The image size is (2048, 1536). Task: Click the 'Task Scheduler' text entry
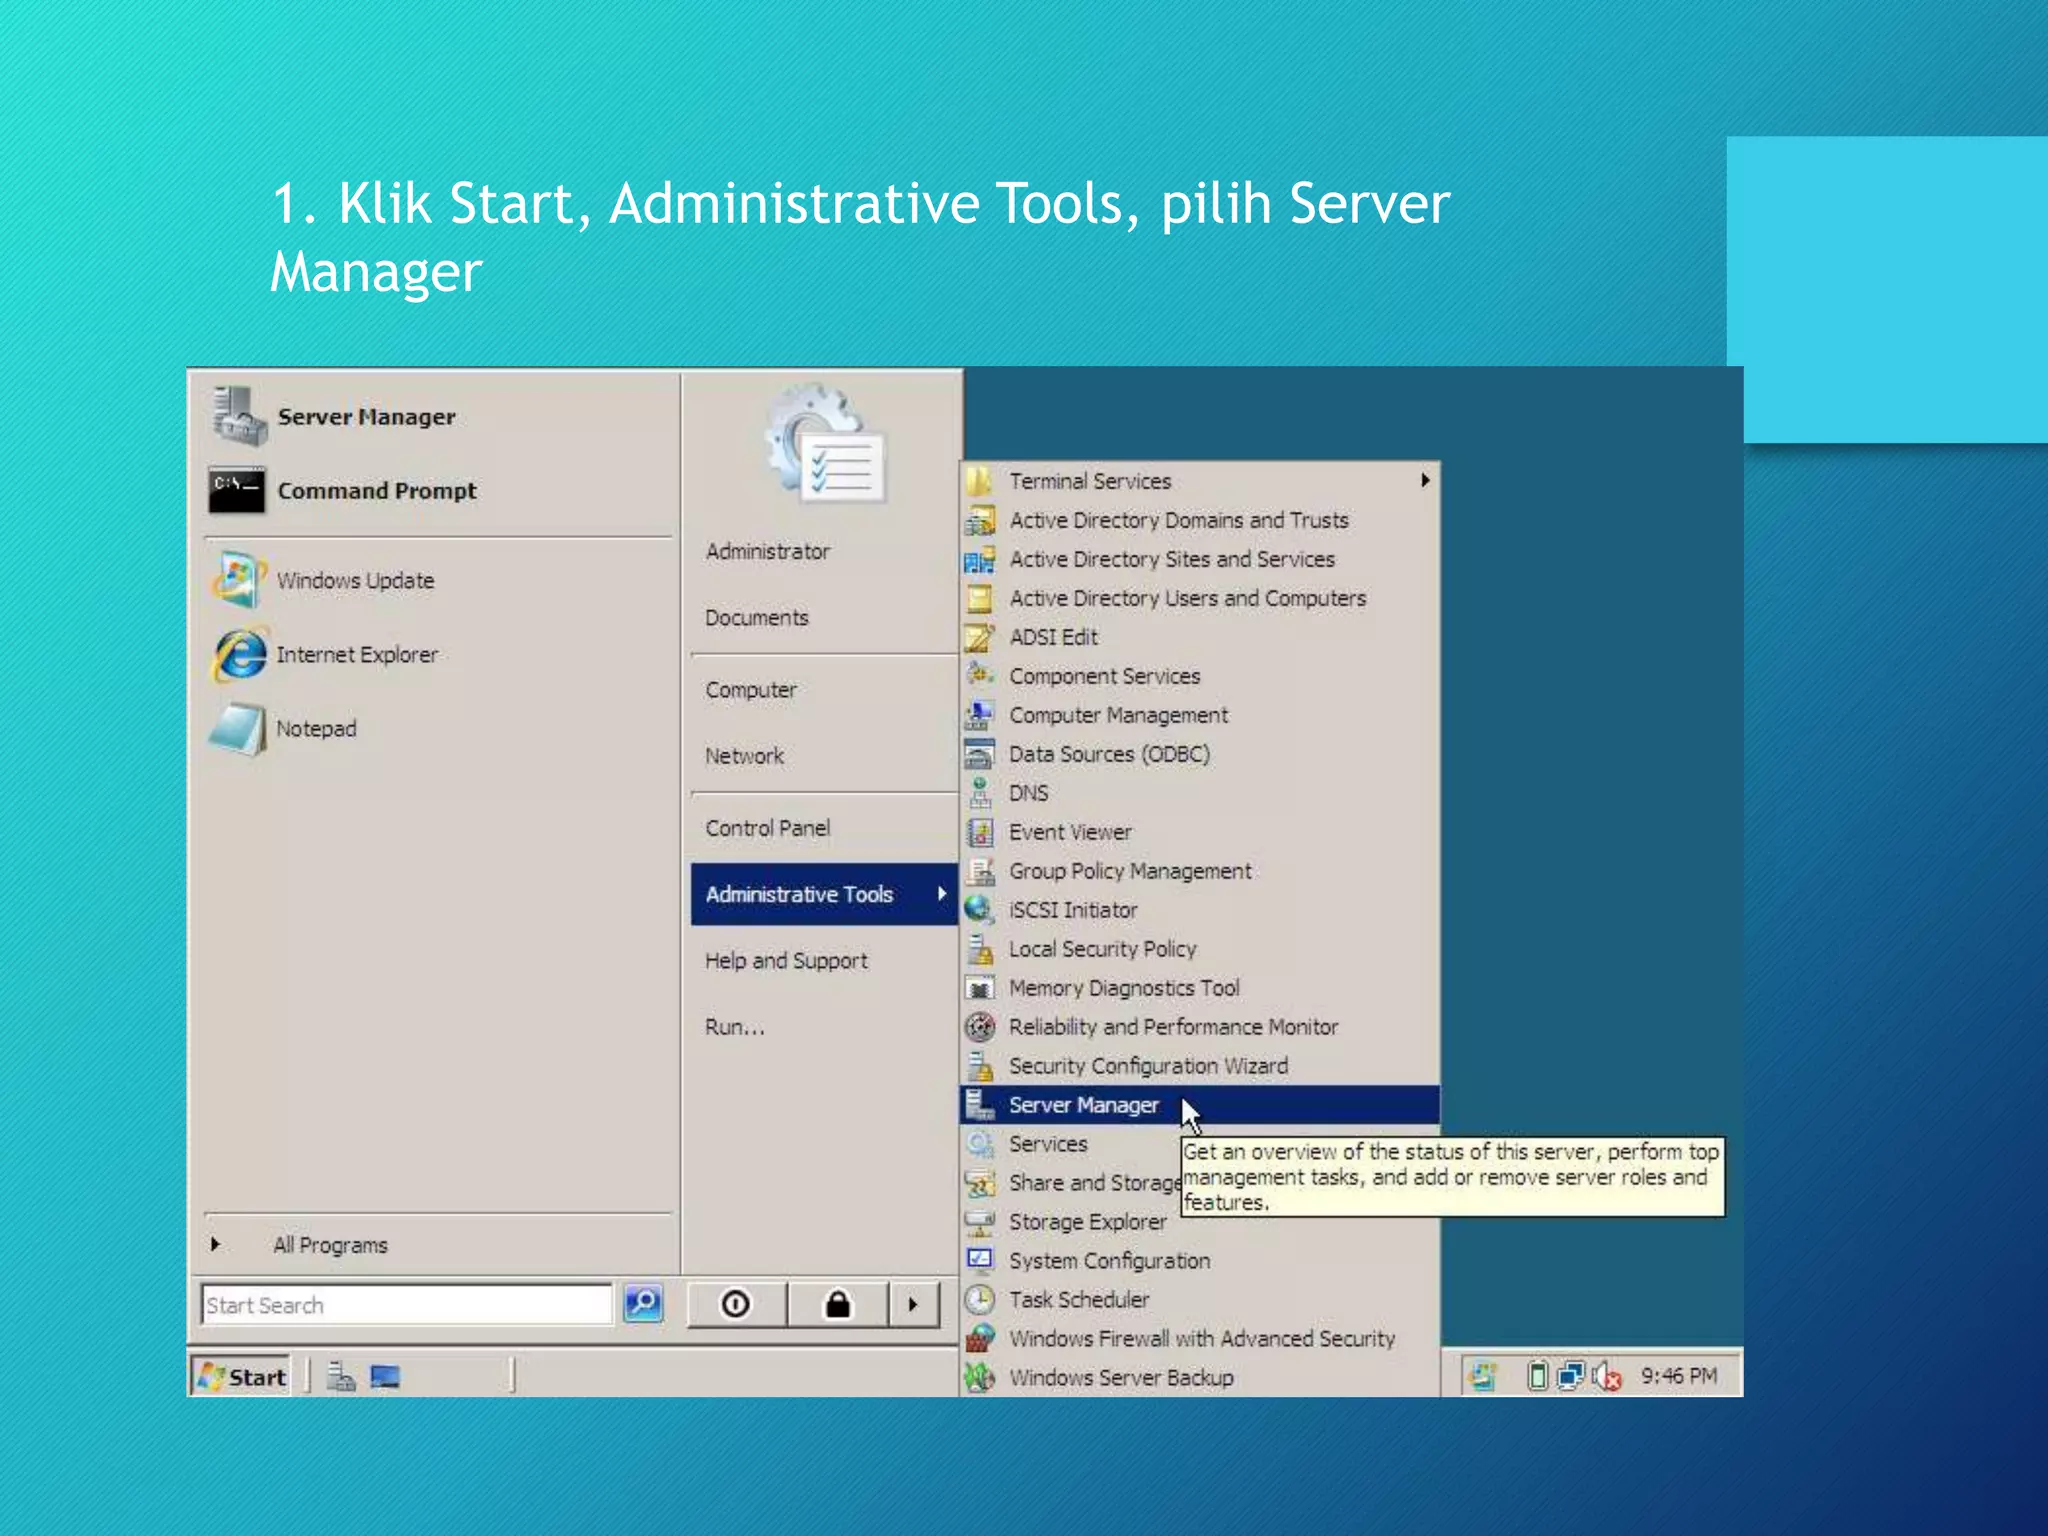click(x=1079, y=1300)
